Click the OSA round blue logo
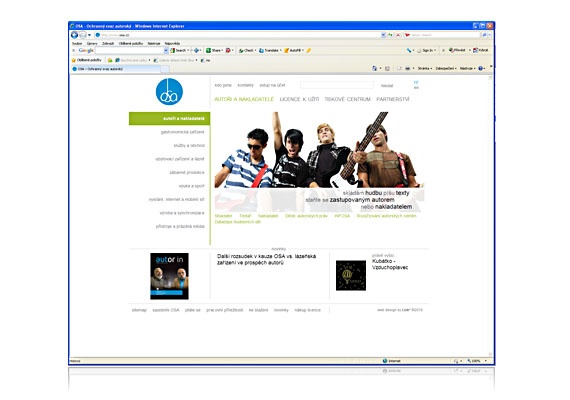This screenshot has height=400, width=570. [x=169, y=92]
